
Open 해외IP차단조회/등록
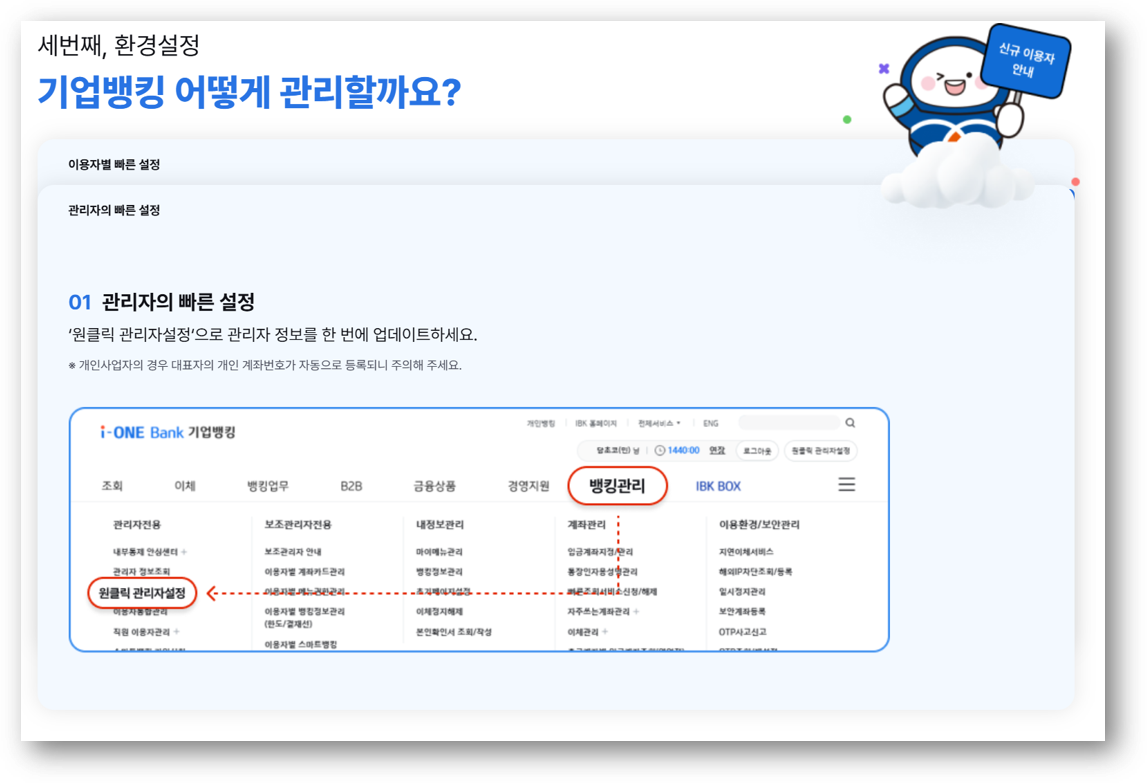755,572
